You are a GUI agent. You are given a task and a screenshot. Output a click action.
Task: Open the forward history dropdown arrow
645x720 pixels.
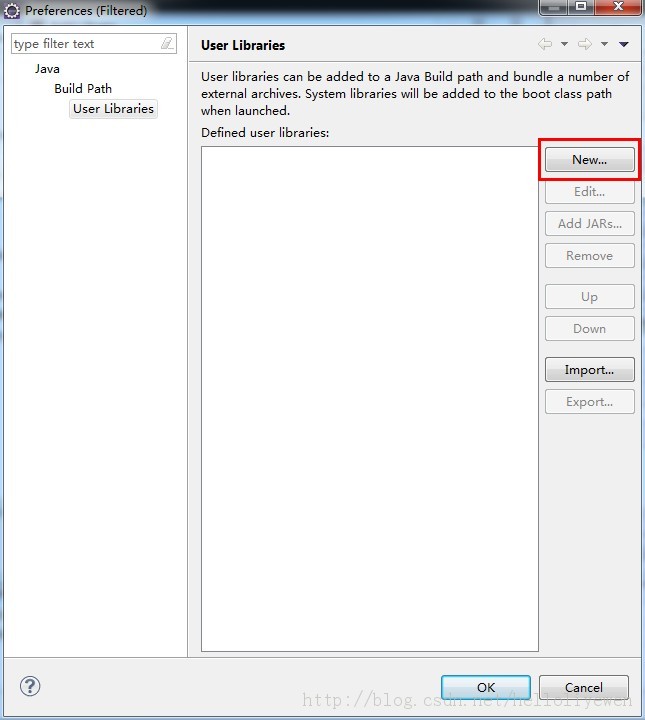pyautogui.click(x=604, y=44)
